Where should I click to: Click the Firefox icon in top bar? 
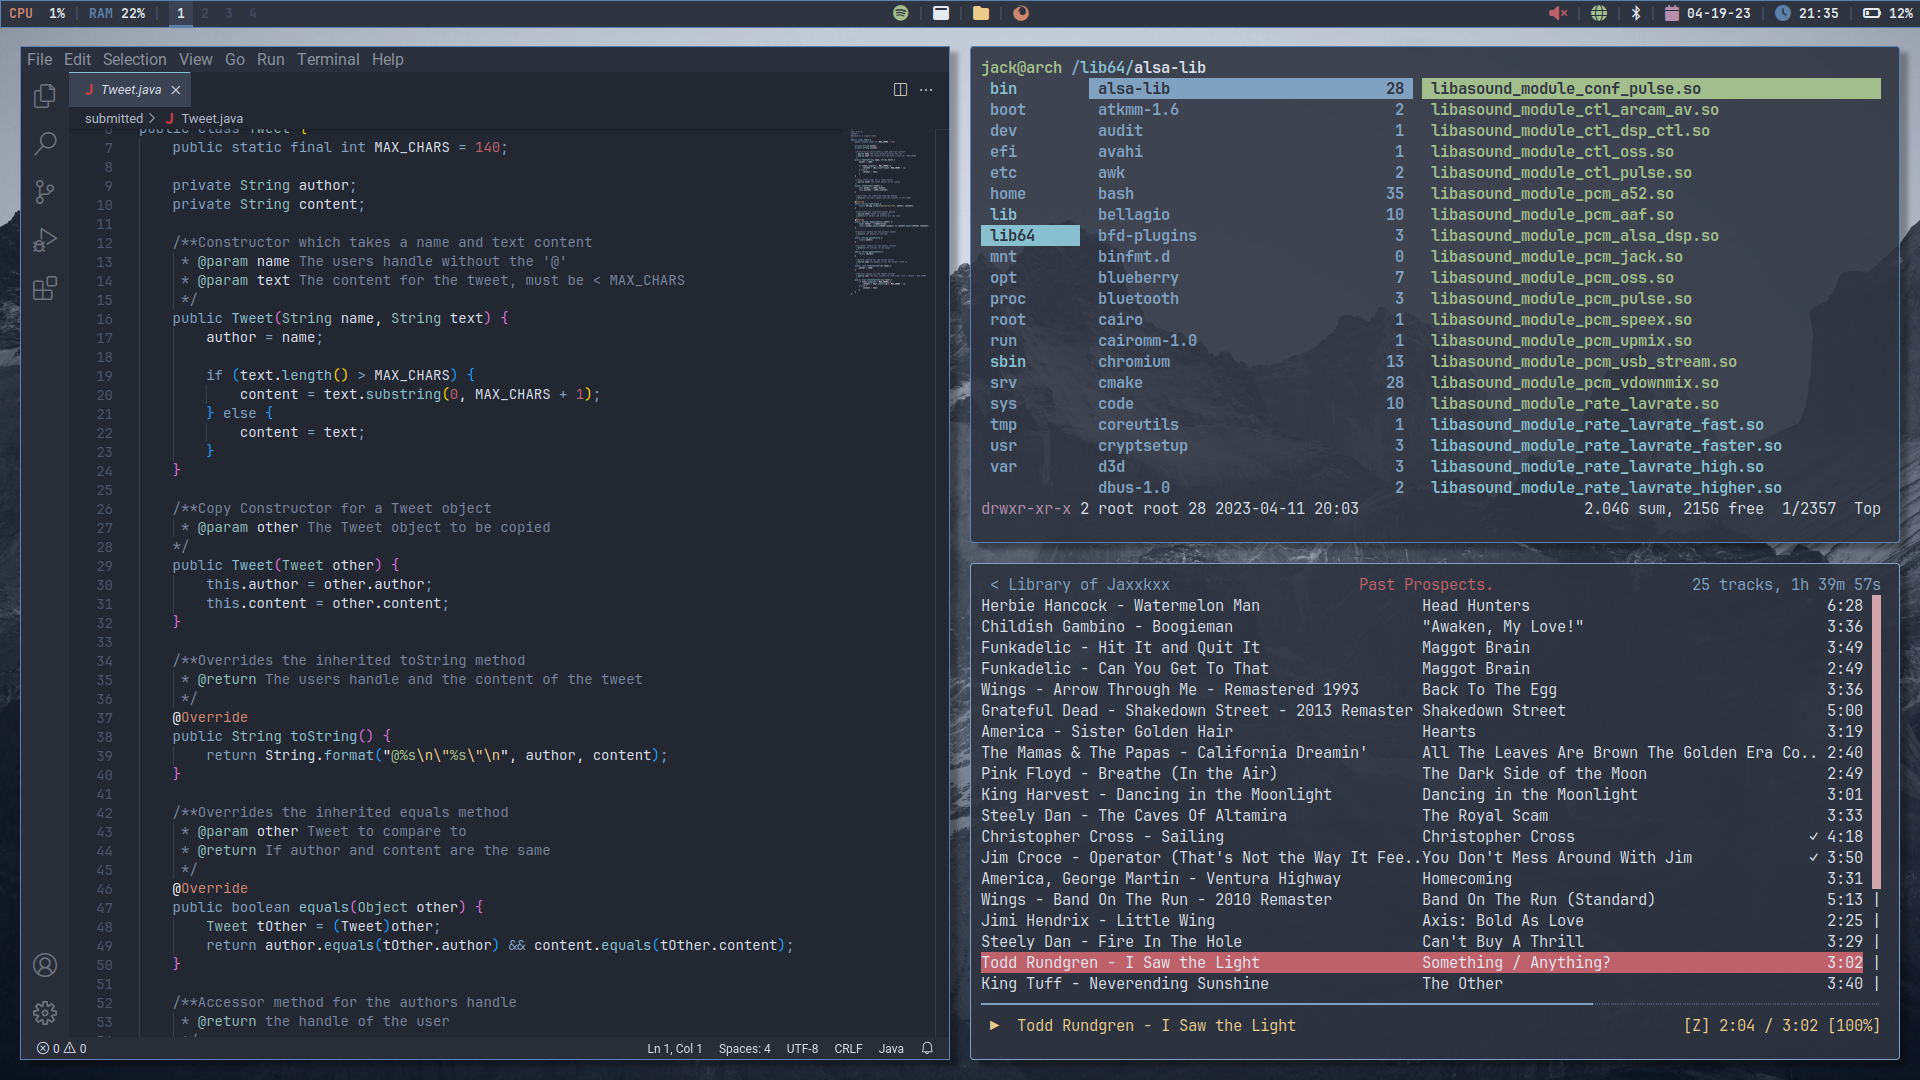pyautogui.click(x=1021, y=13)
